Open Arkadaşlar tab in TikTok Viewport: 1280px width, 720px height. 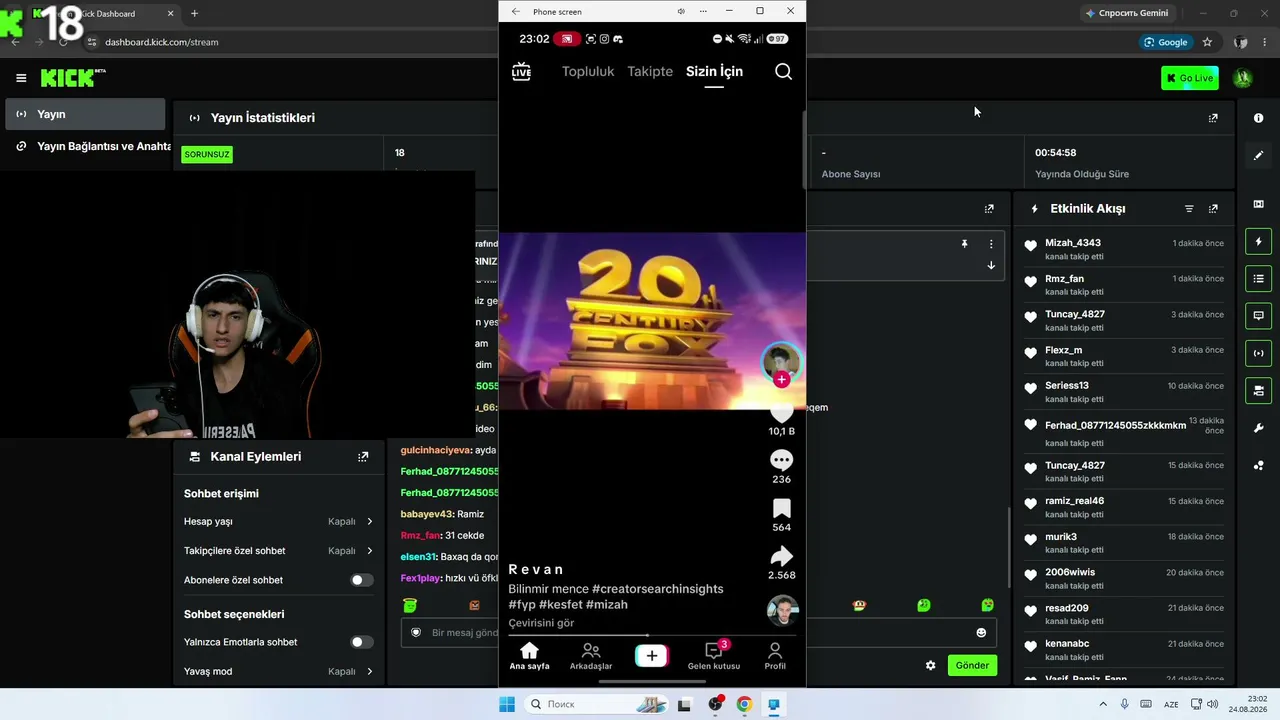(591, 657)
